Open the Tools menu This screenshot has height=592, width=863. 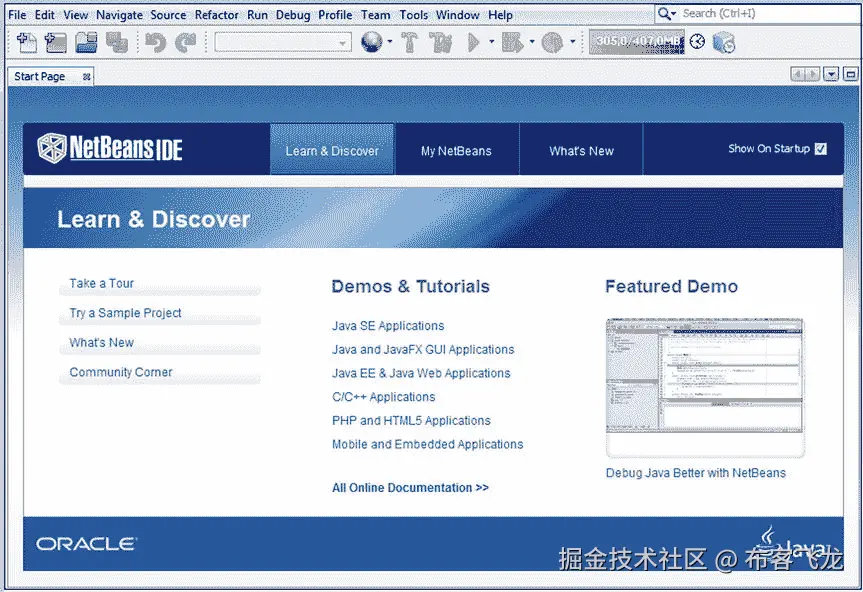[413, 15]
